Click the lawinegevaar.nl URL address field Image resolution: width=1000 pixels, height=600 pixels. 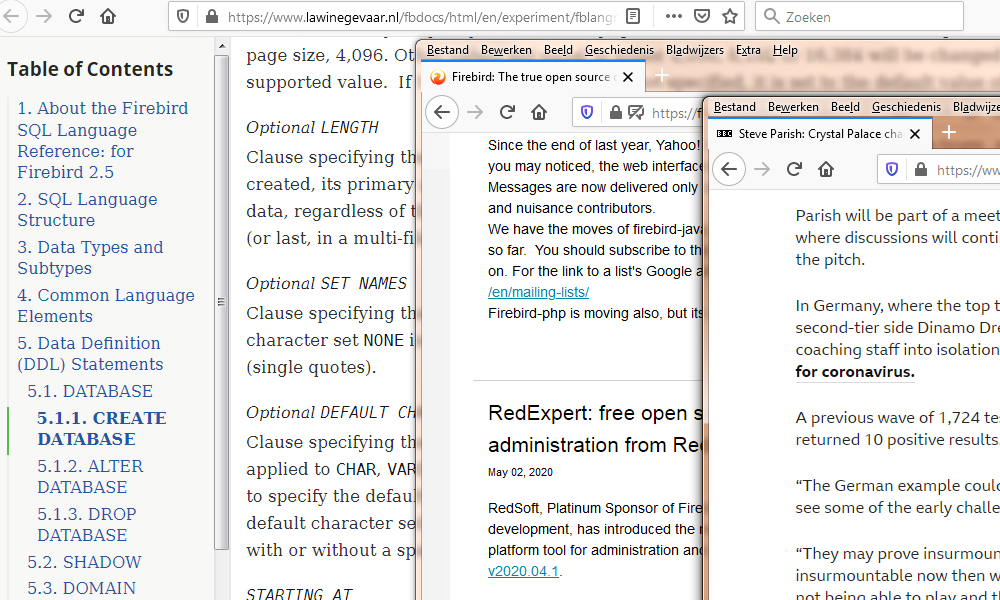(x=420, y=17)
